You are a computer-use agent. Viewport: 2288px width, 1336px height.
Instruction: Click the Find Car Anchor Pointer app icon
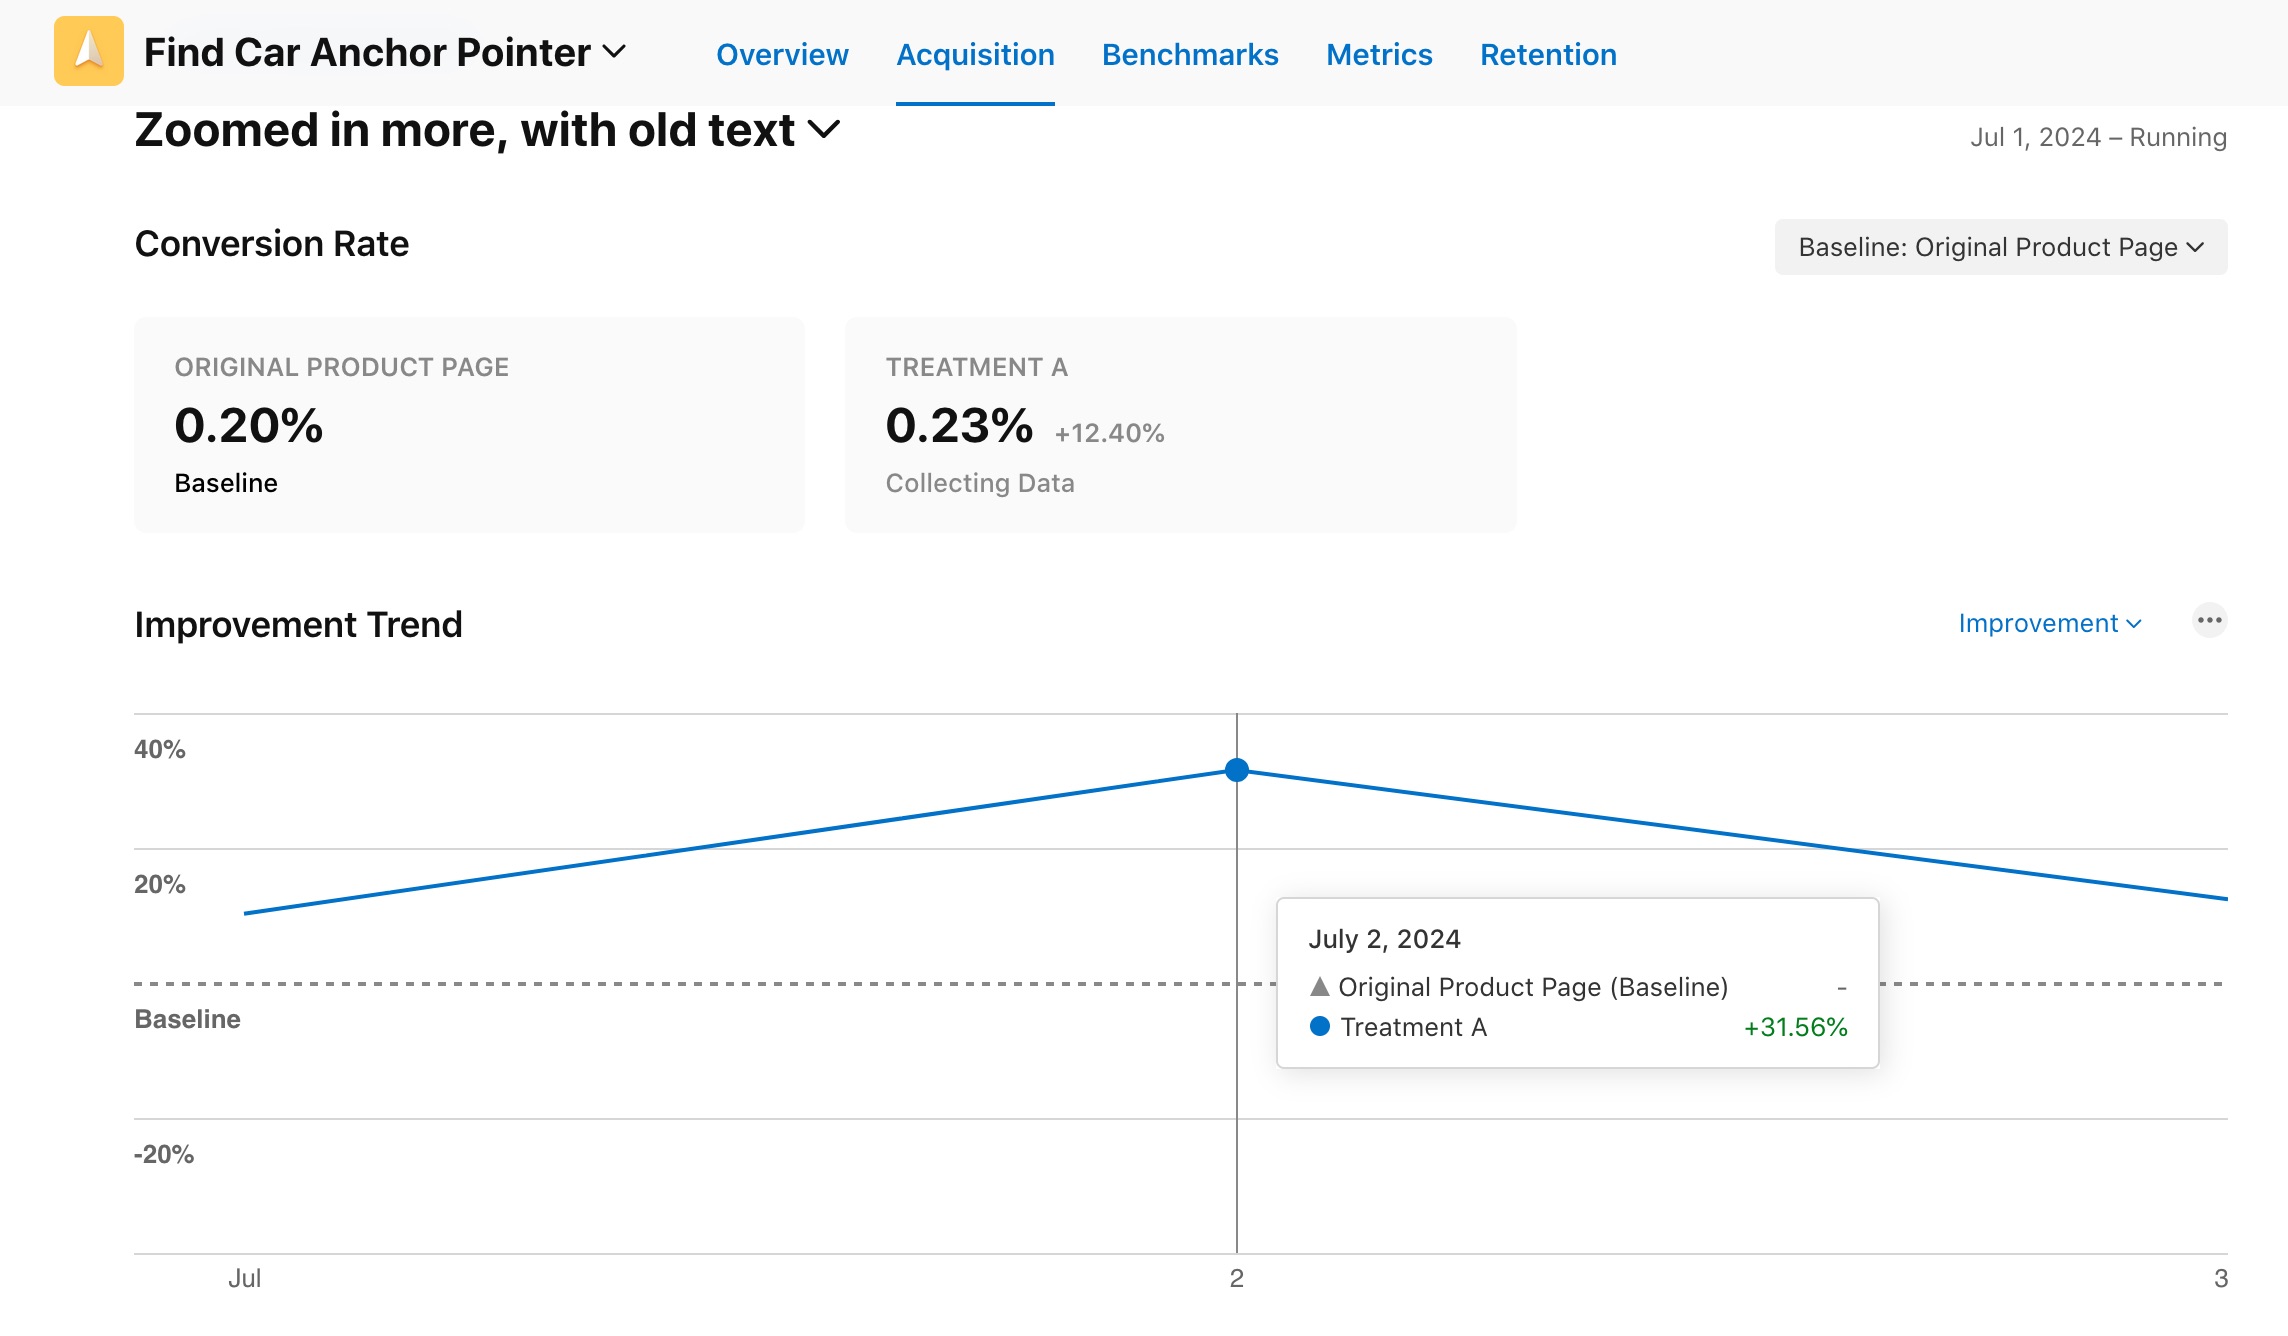click(89, 51)
